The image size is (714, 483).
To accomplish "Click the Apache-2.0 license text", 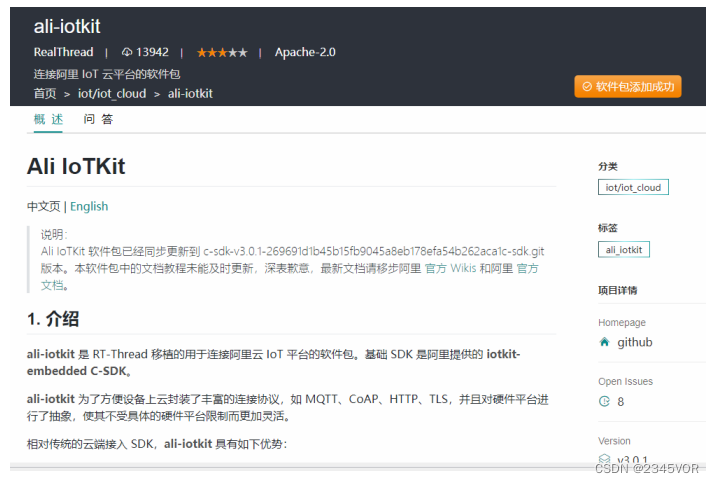I will (305, 52).
